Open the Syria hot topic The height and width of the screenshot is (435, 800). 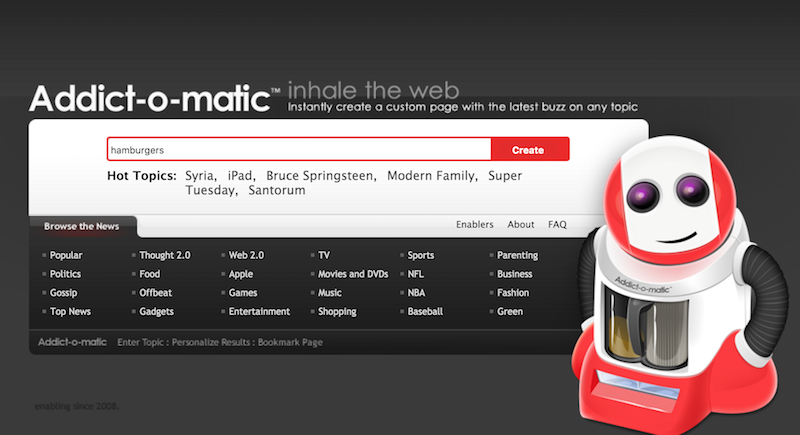click(x=201, y=176)
